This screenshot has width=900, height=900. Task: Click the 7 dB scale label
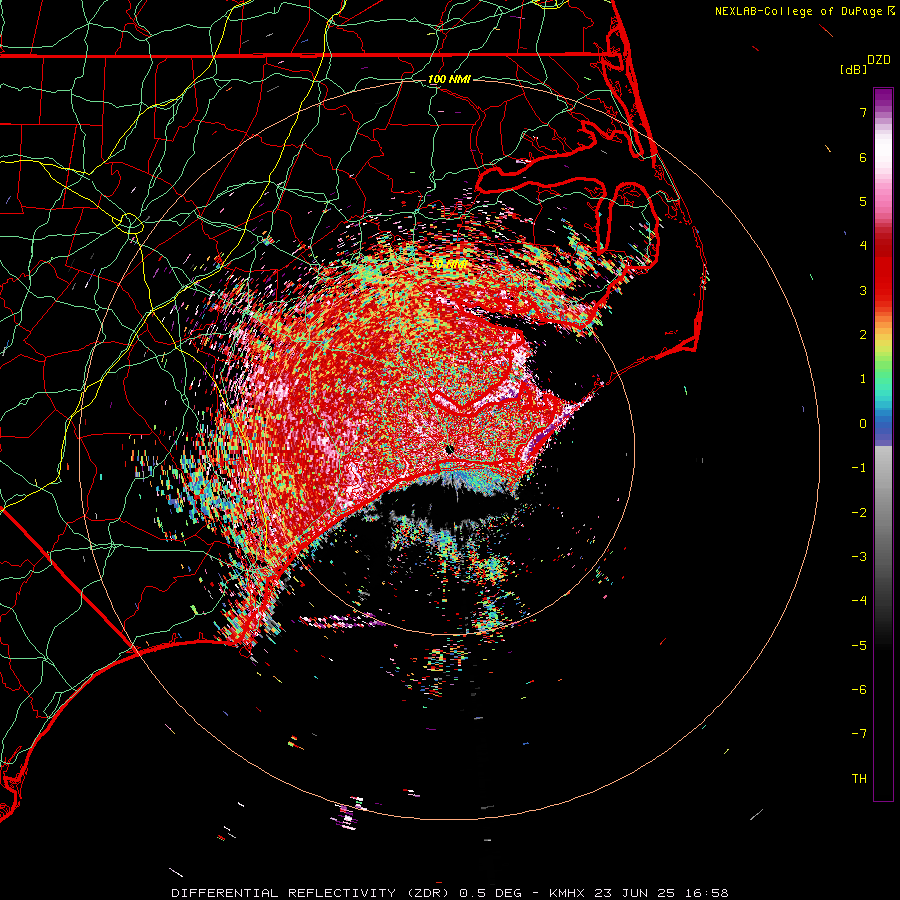pos(863,112)
